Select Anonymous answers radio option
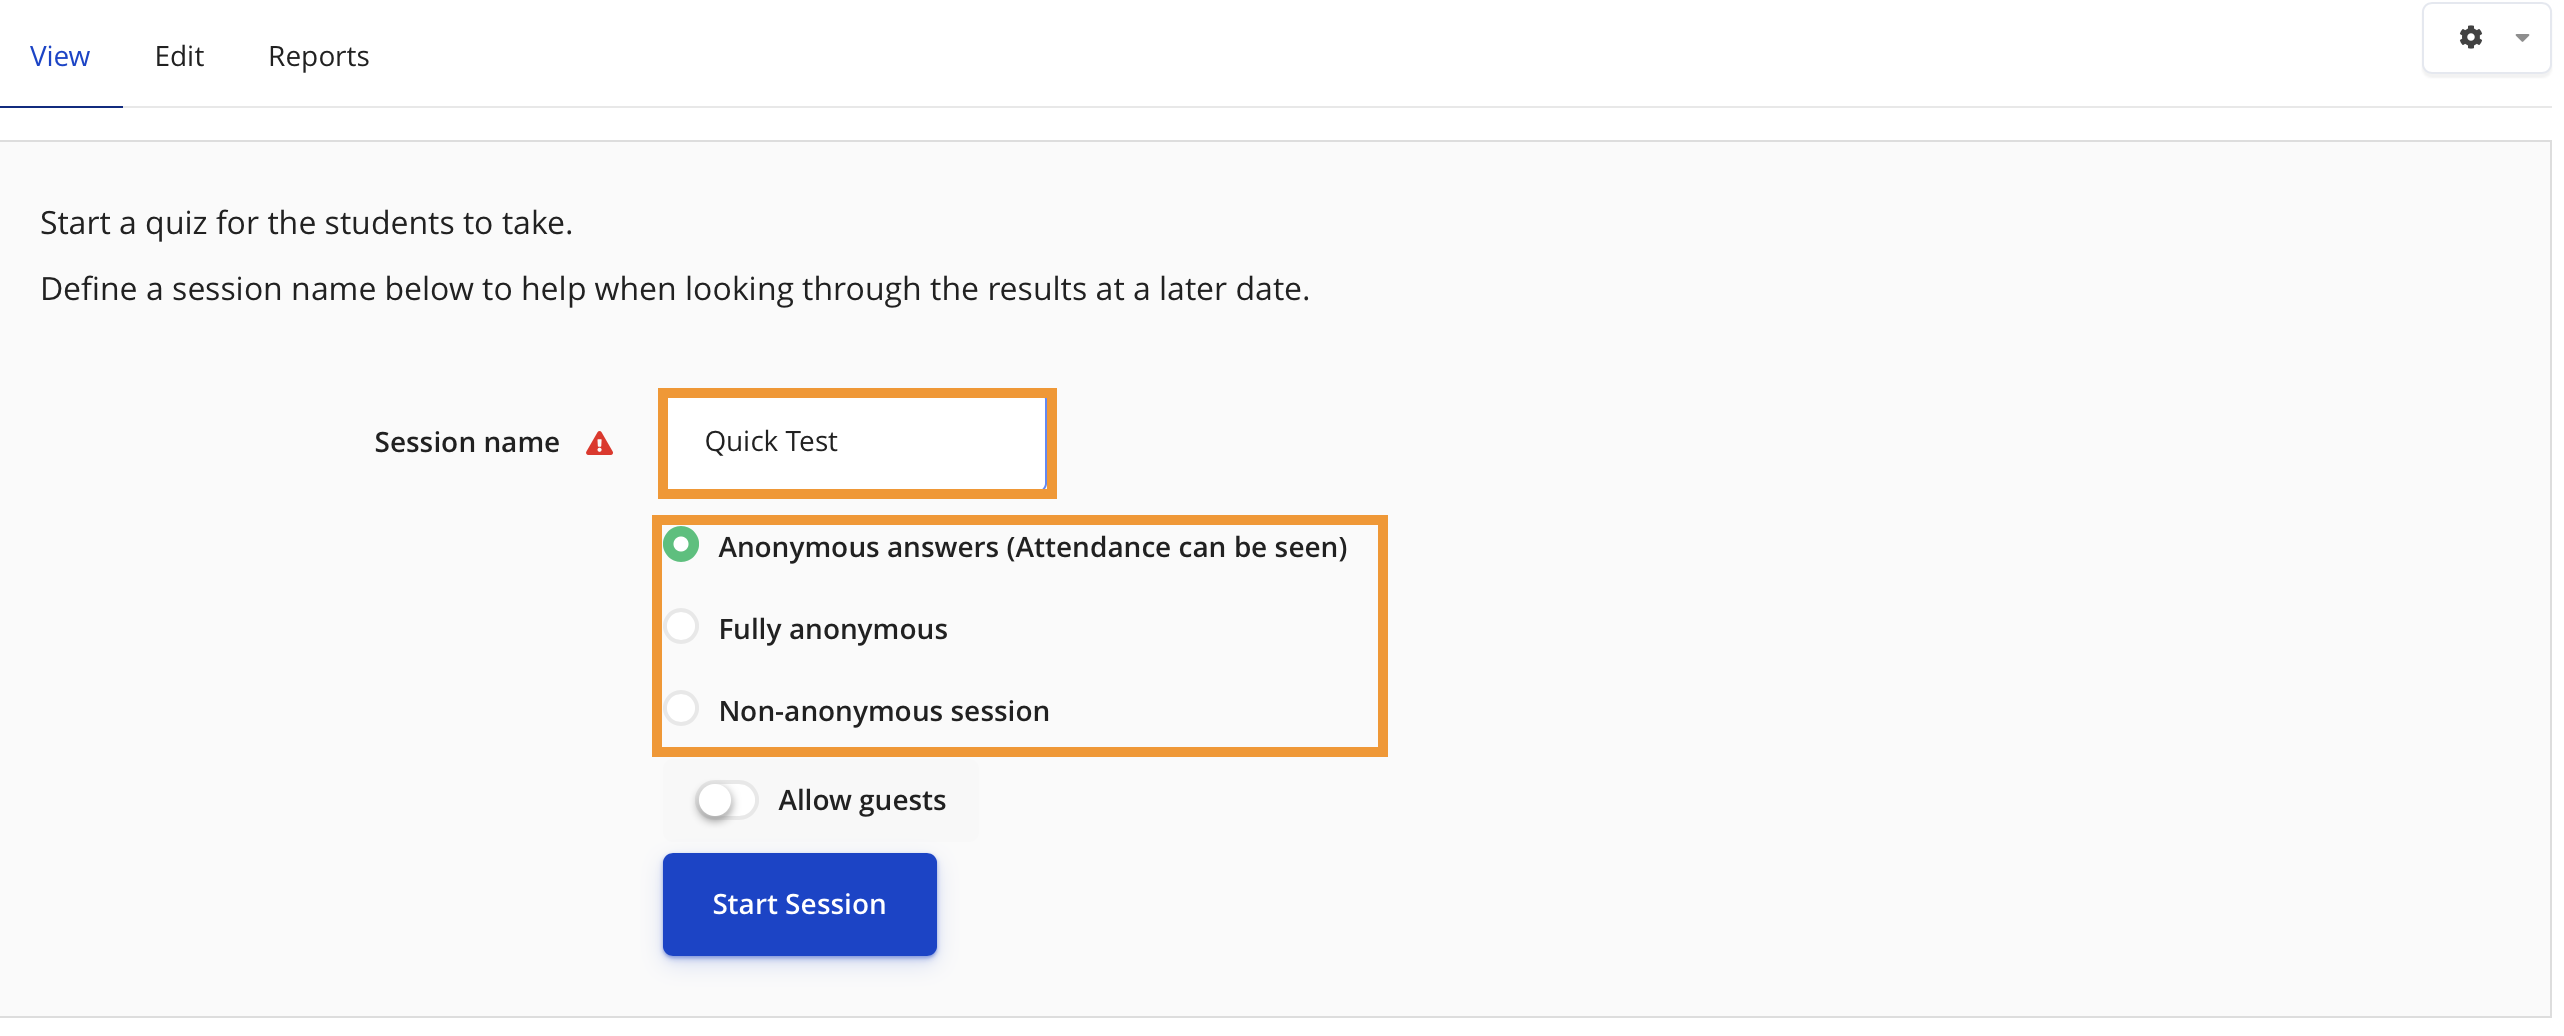This screenshot has width=2564, height=1036. pos(681,545)
